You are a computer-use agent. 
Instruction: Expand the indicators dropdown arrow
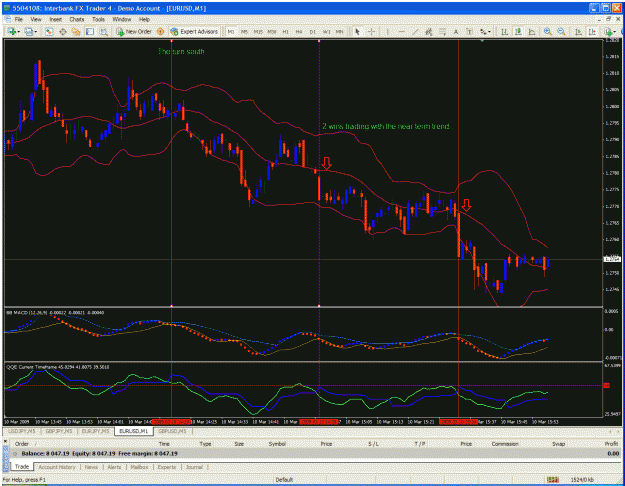click(615, 31)
